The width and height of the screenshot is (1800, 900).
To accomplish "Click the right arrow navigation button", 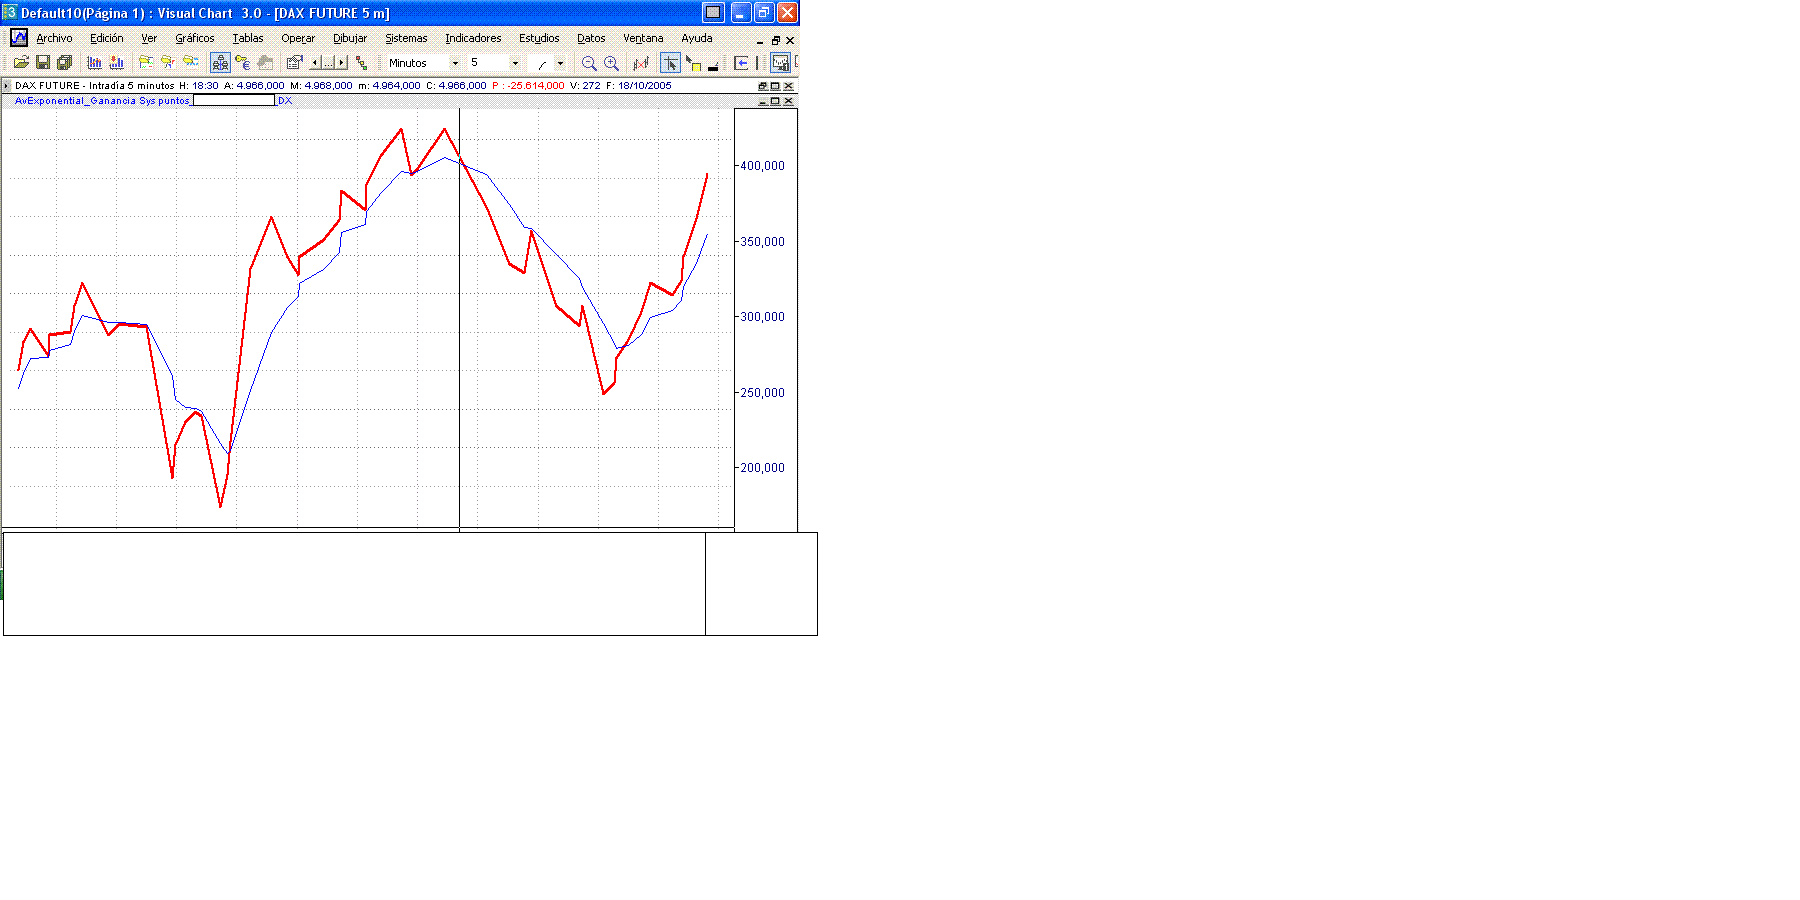I will tap(341, 62).
